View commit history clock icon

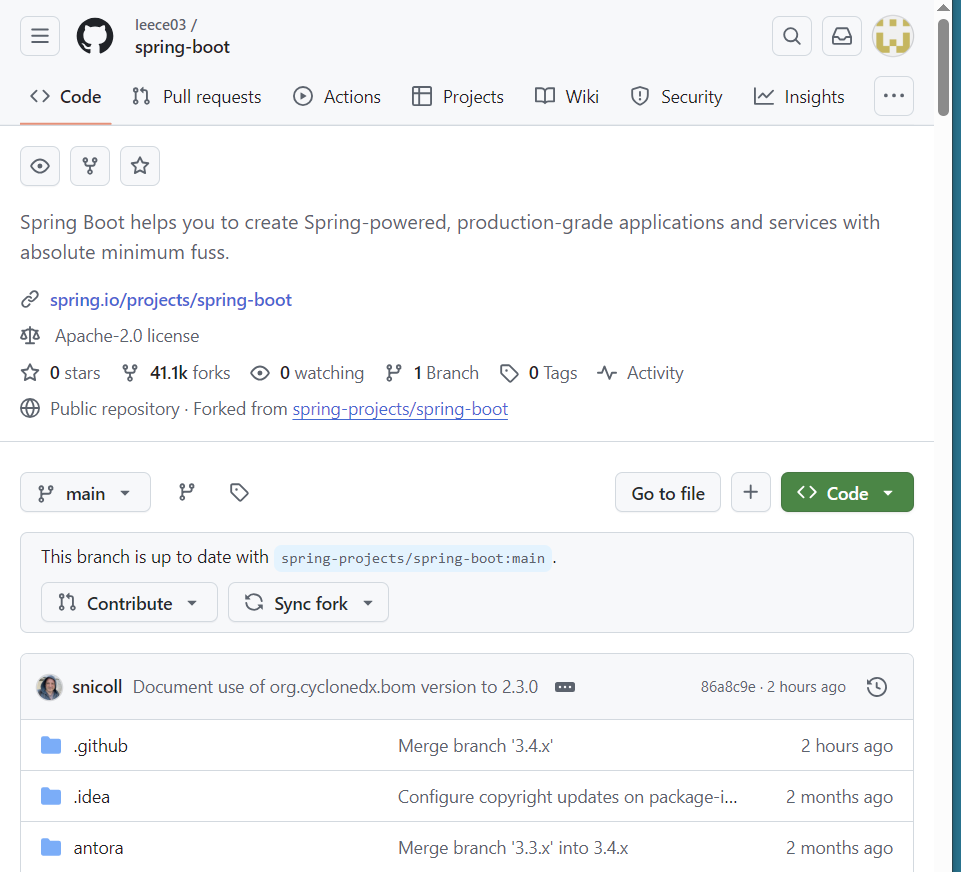(x=877, y=687)
